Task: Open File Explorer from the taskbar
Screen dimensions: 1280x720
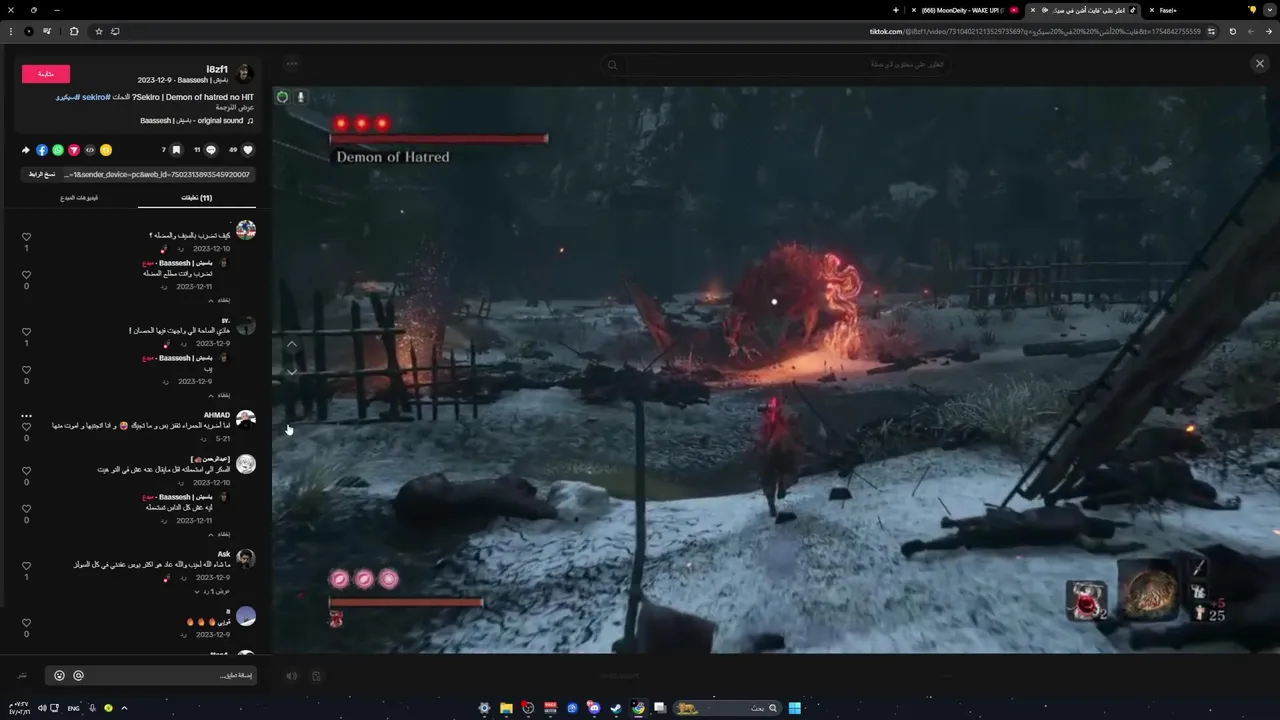Action: [x=506, y=708]
